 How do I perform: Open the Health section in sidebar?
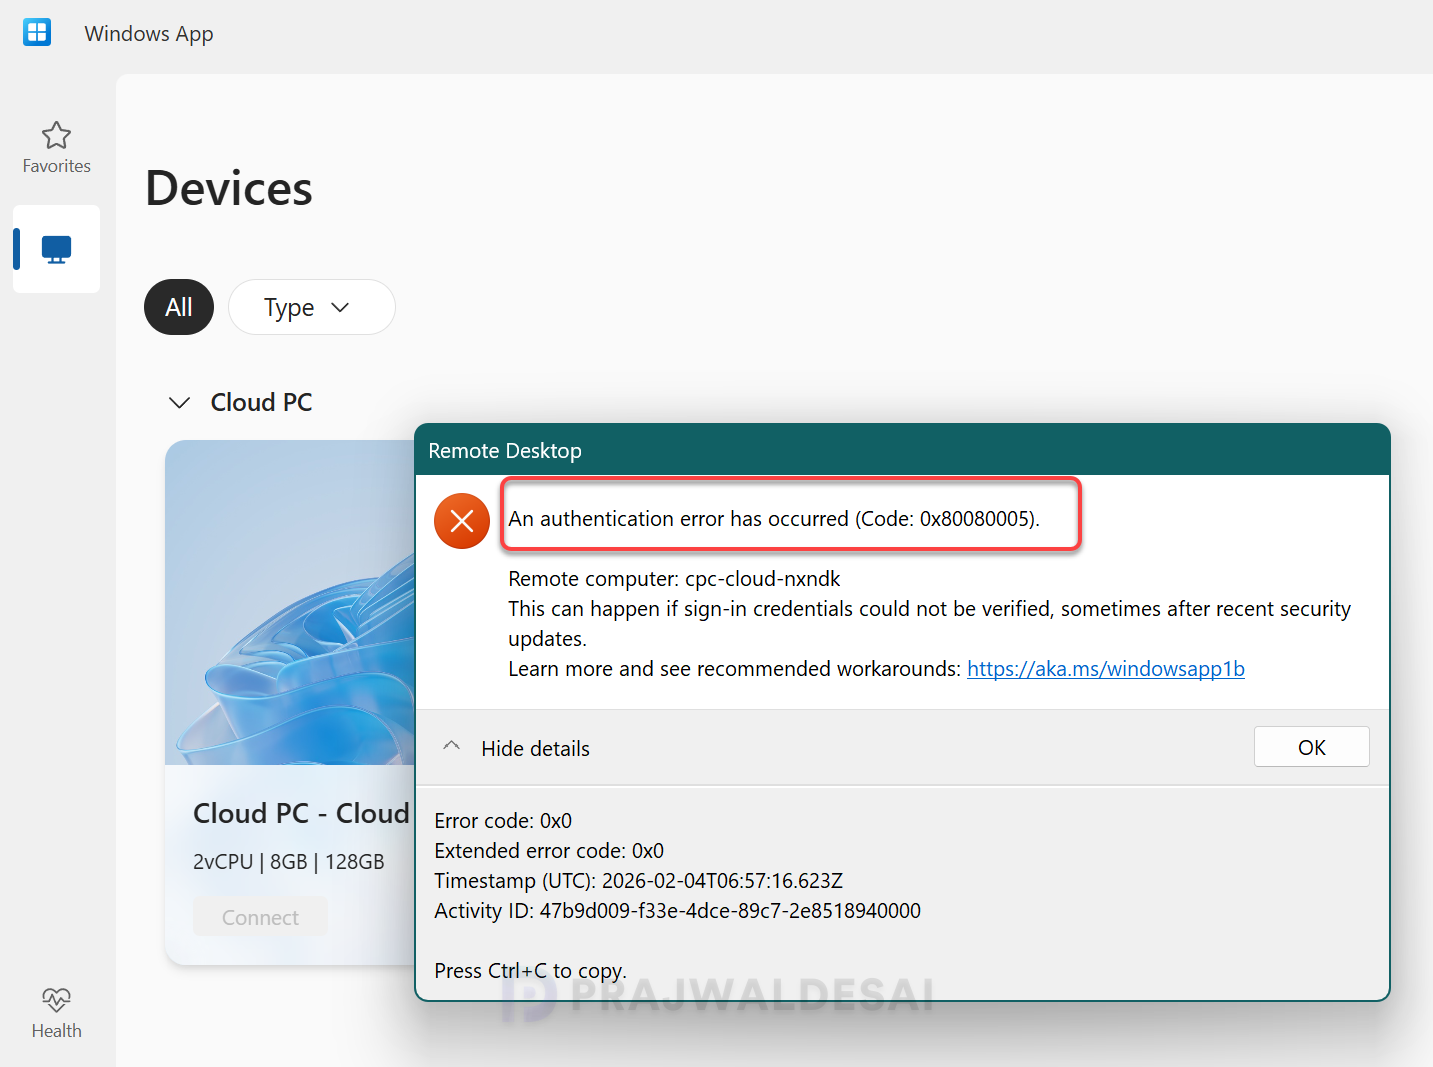[56, 1013]
